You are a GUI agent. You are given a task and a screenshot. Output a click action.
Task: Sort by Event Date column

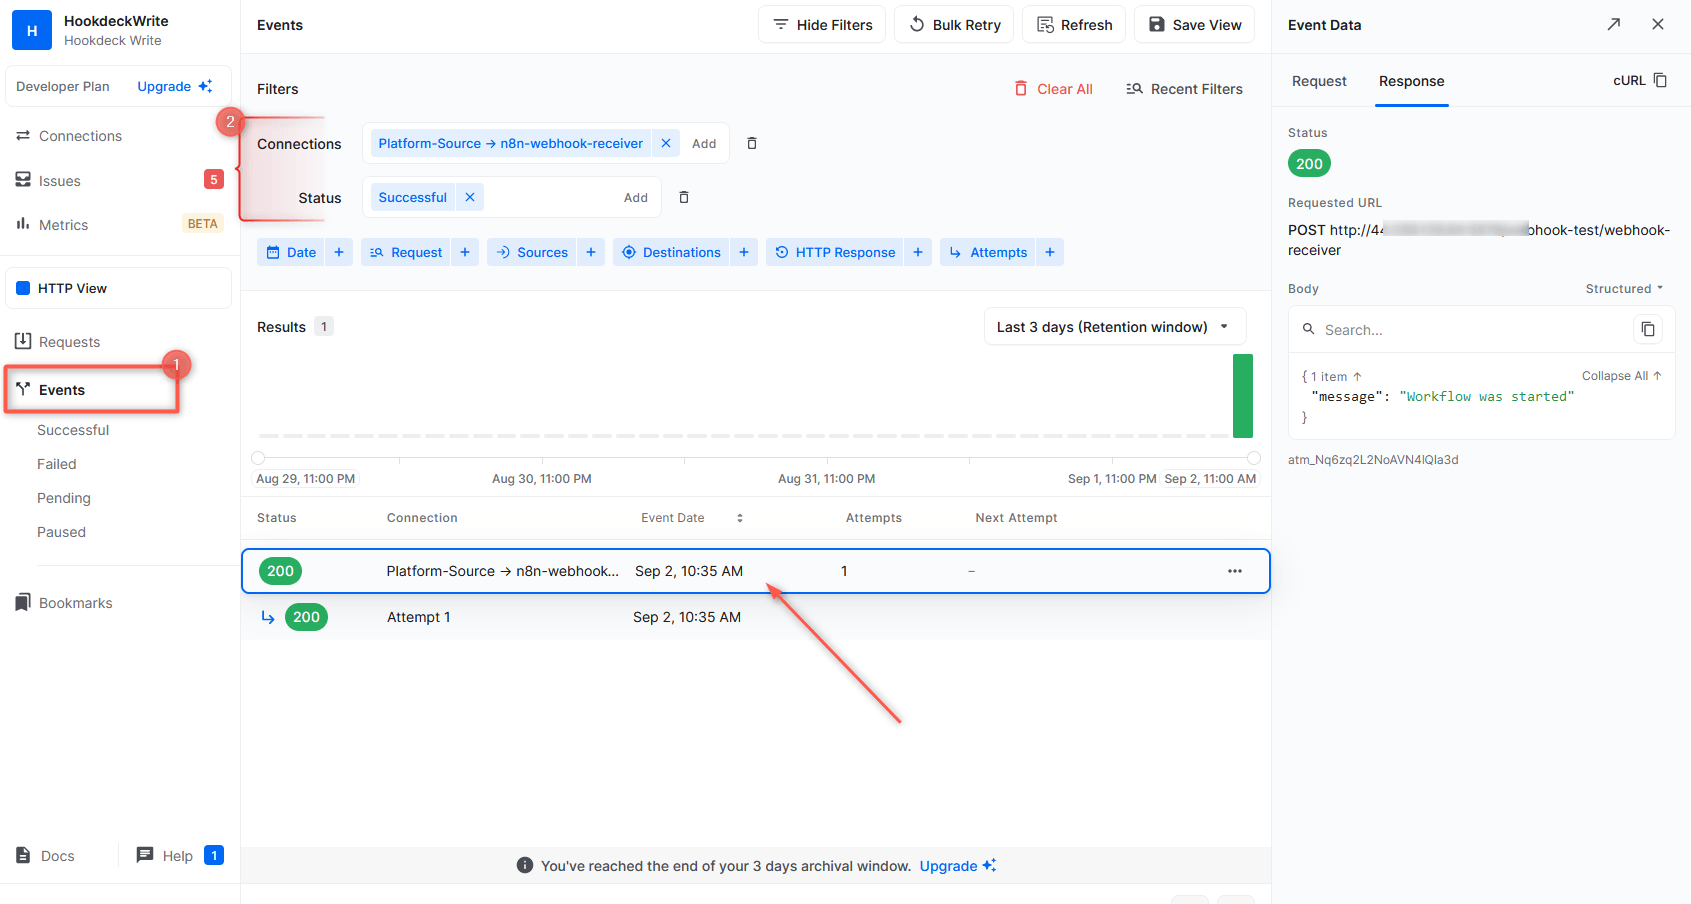click(x=739, y=518)
